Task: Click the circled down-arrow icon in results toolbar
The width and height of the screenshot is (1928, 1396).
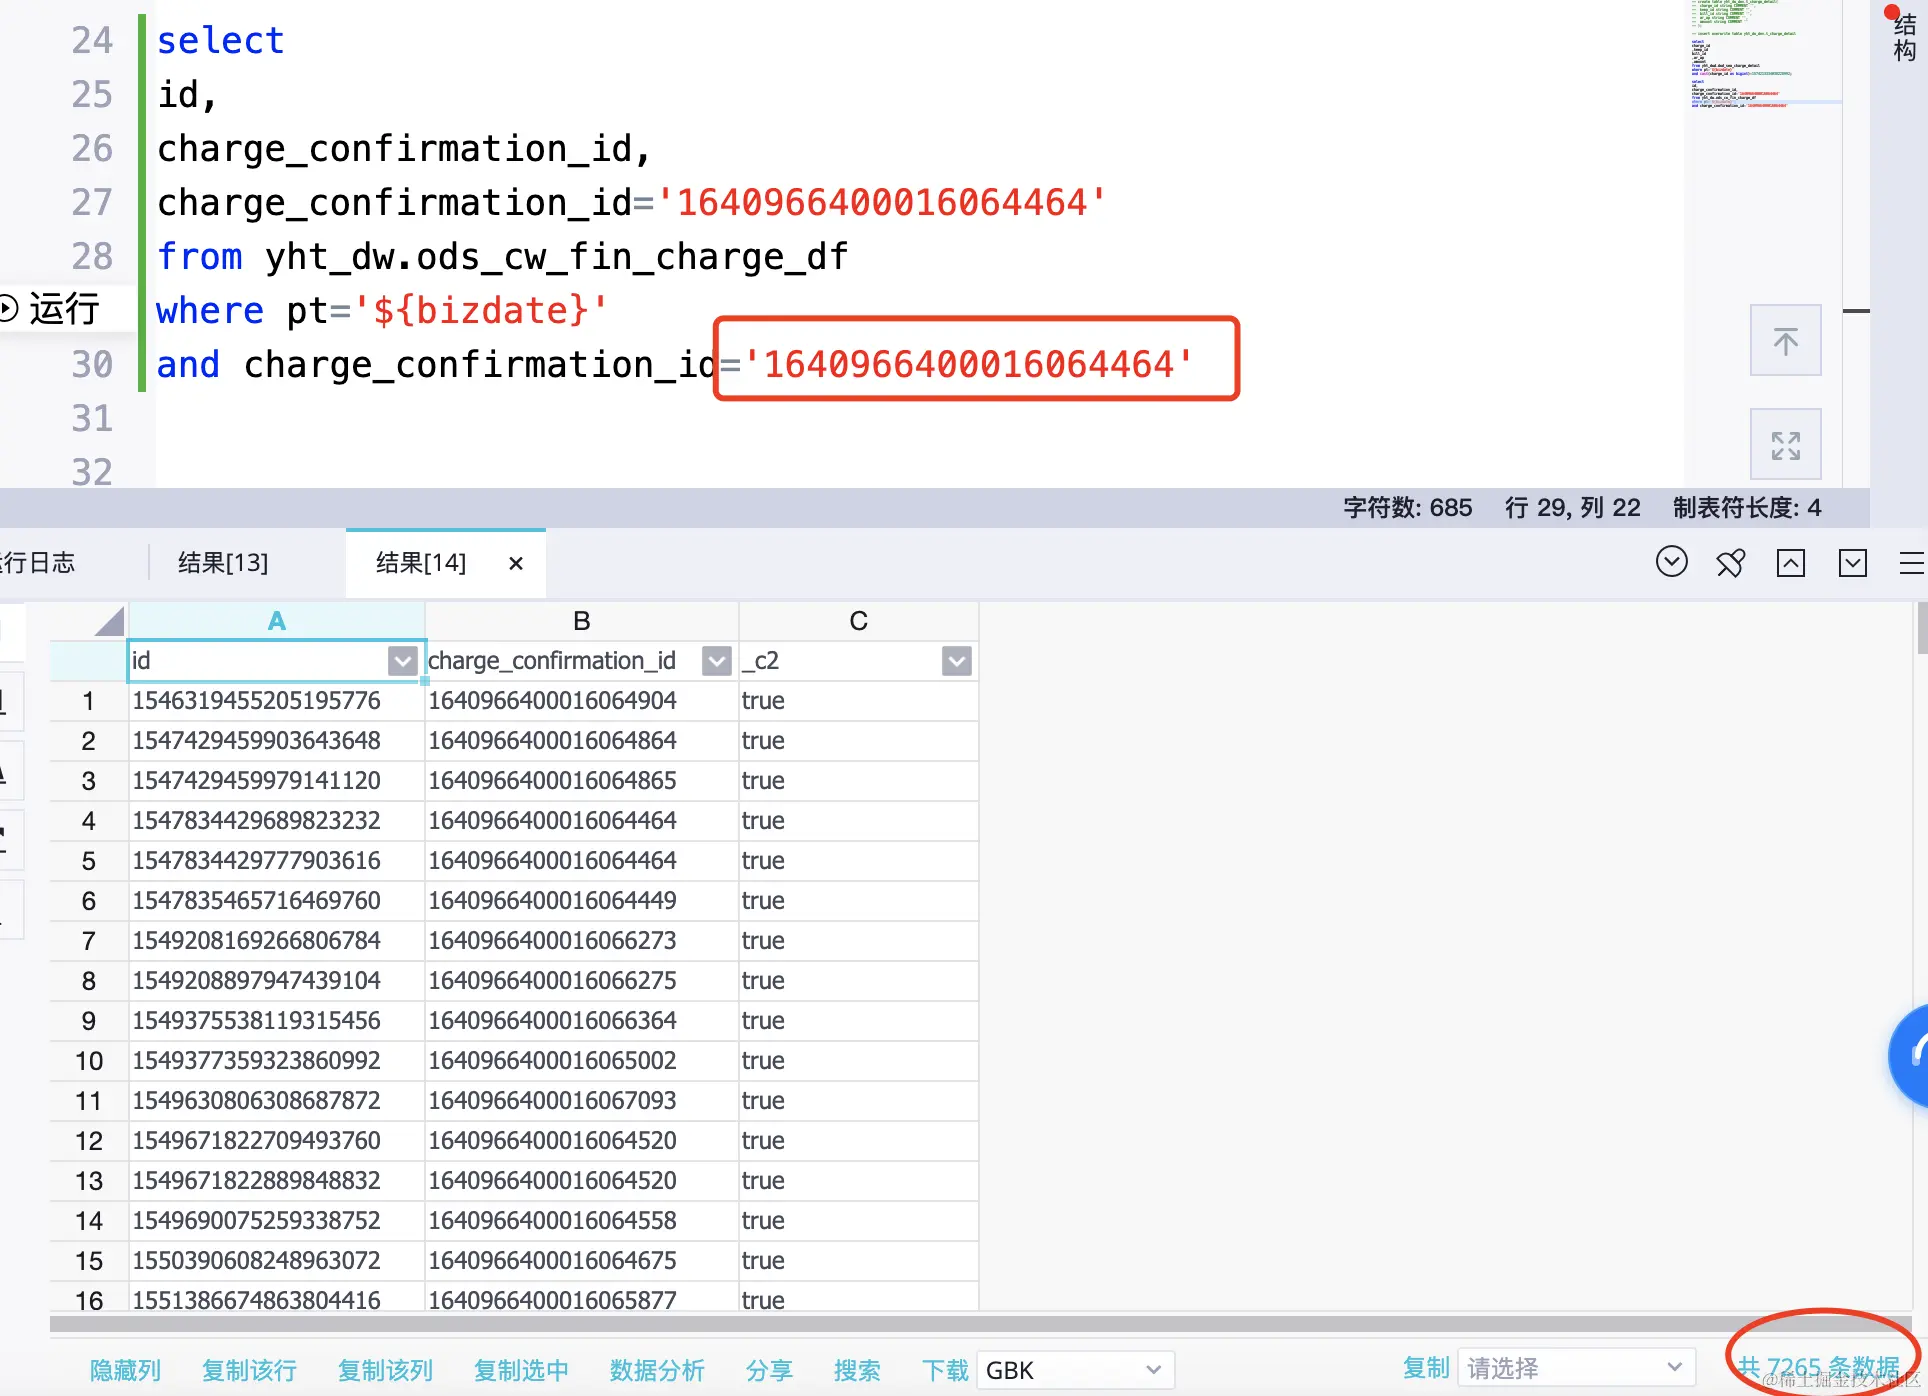Action: [x=1671, y=562]
